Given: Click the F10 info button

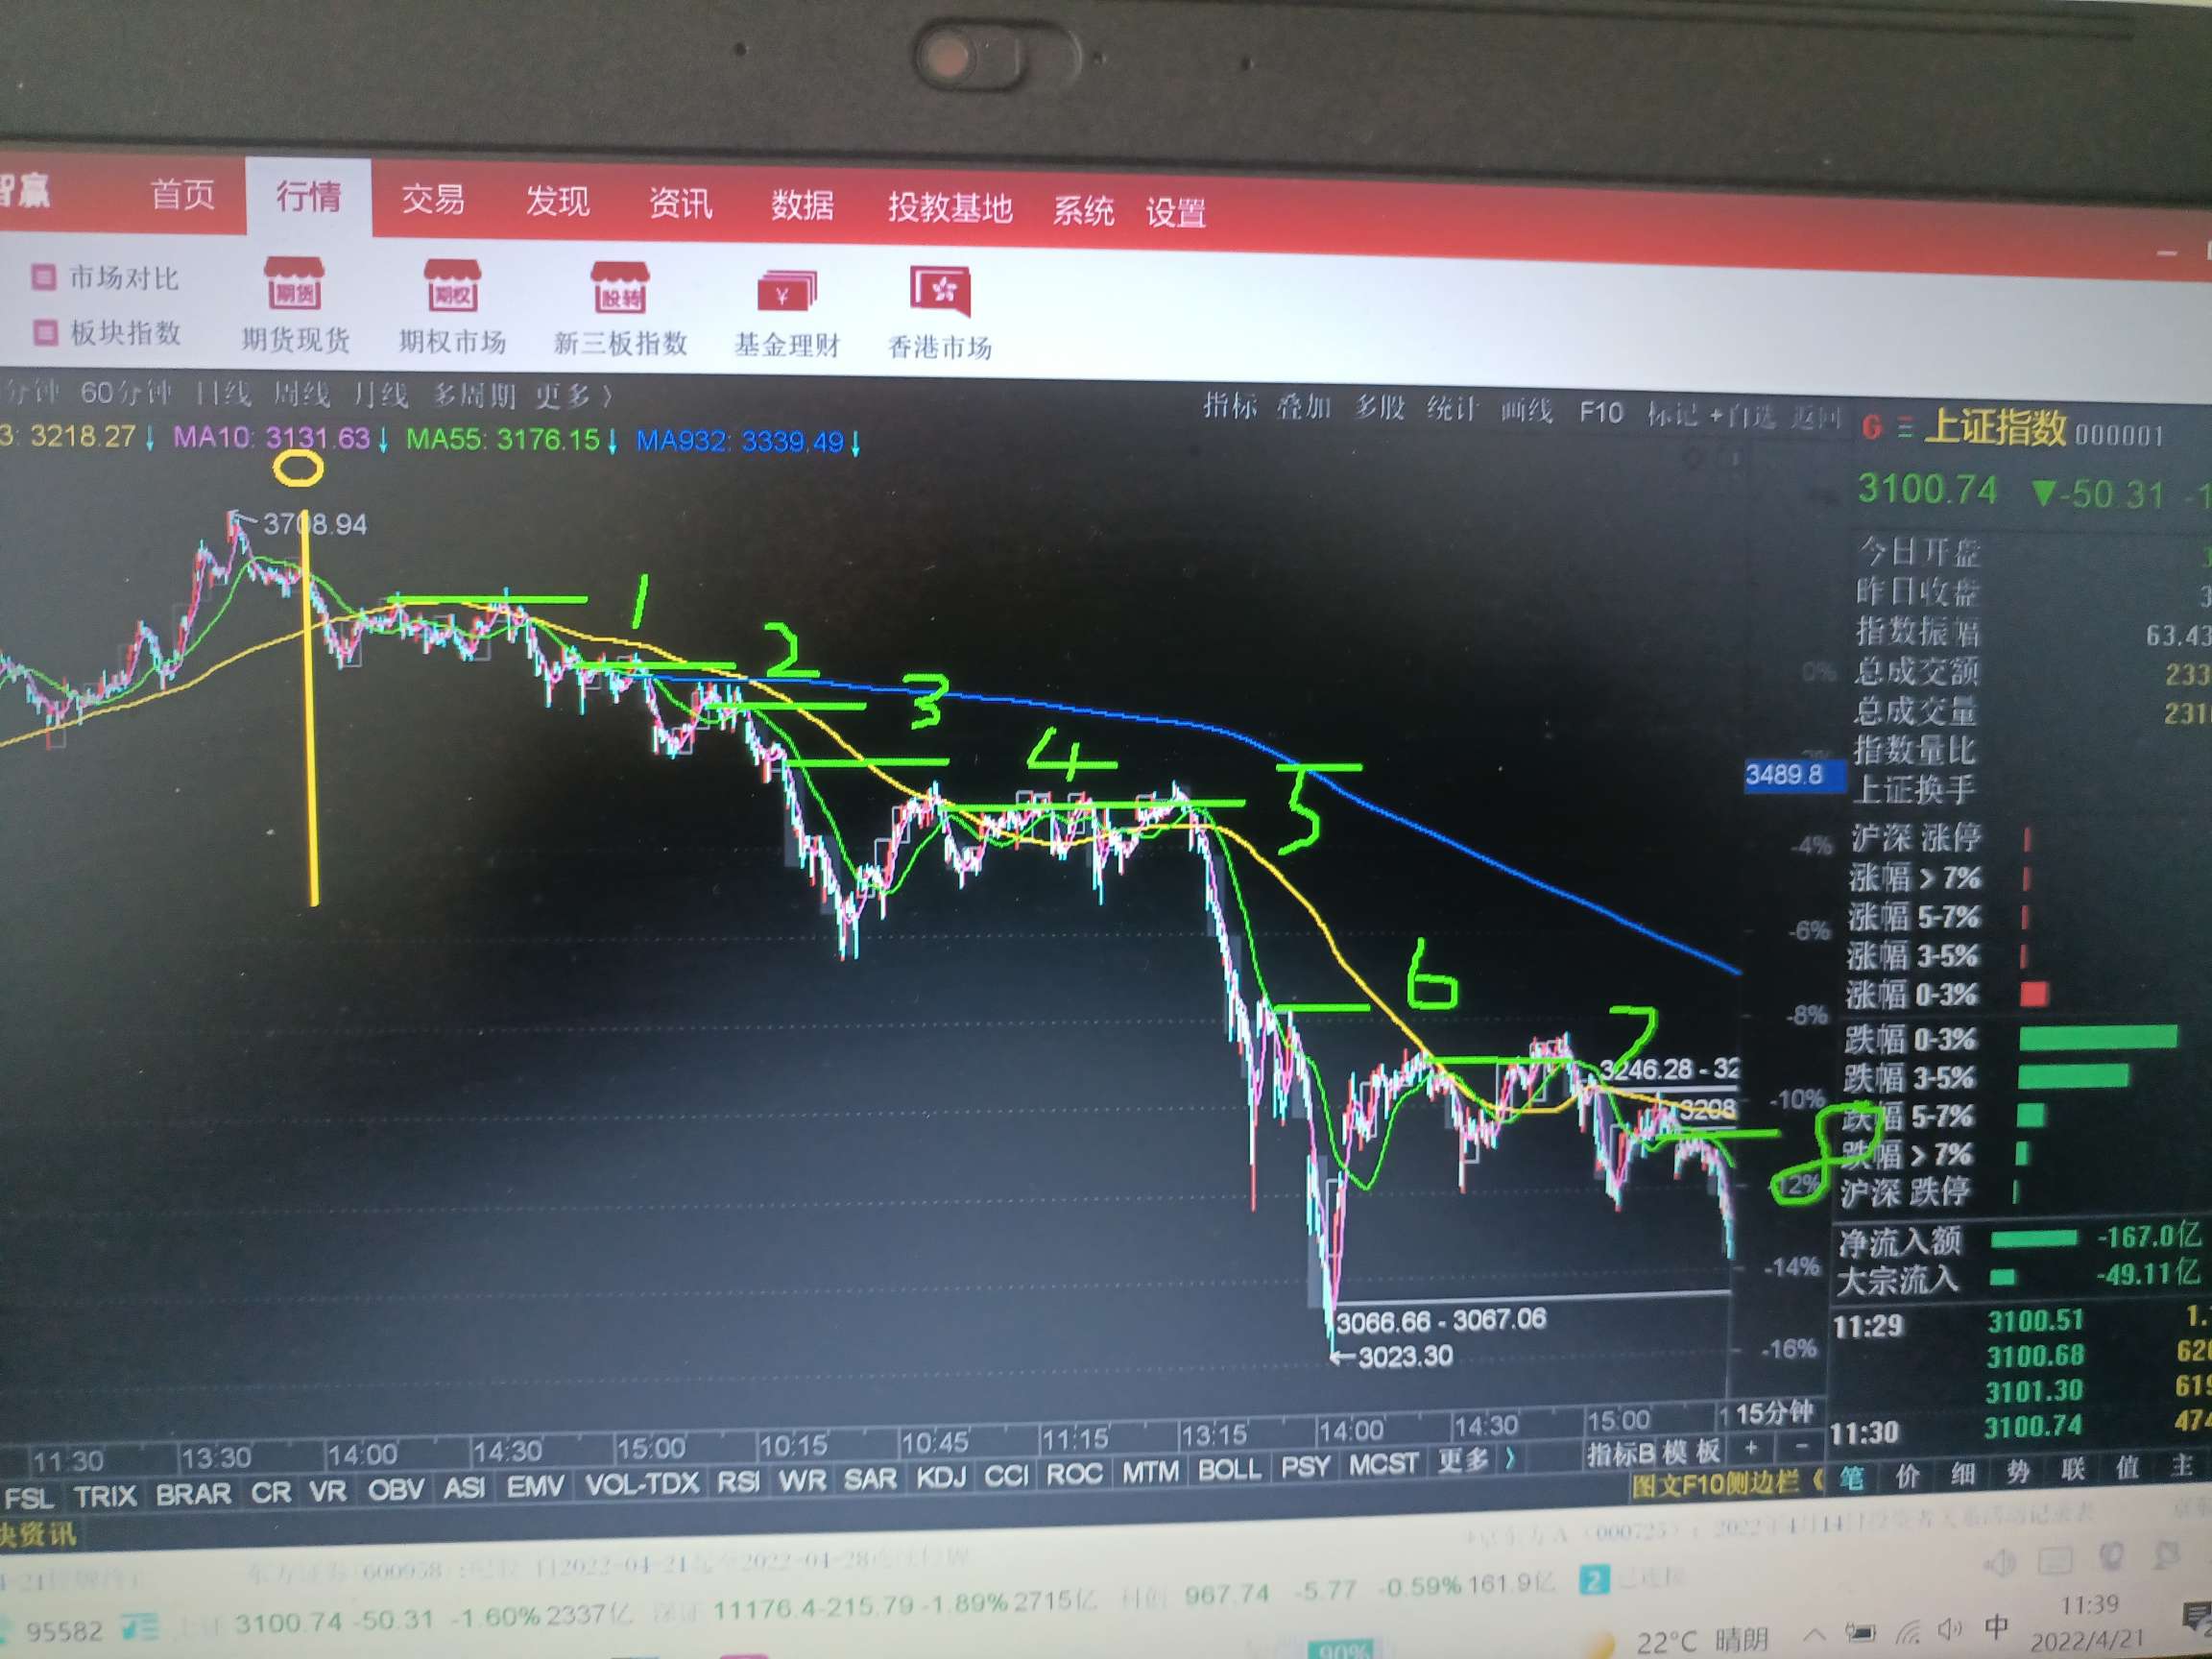Looking at the screenshot, I should [x=1600, y=412].
